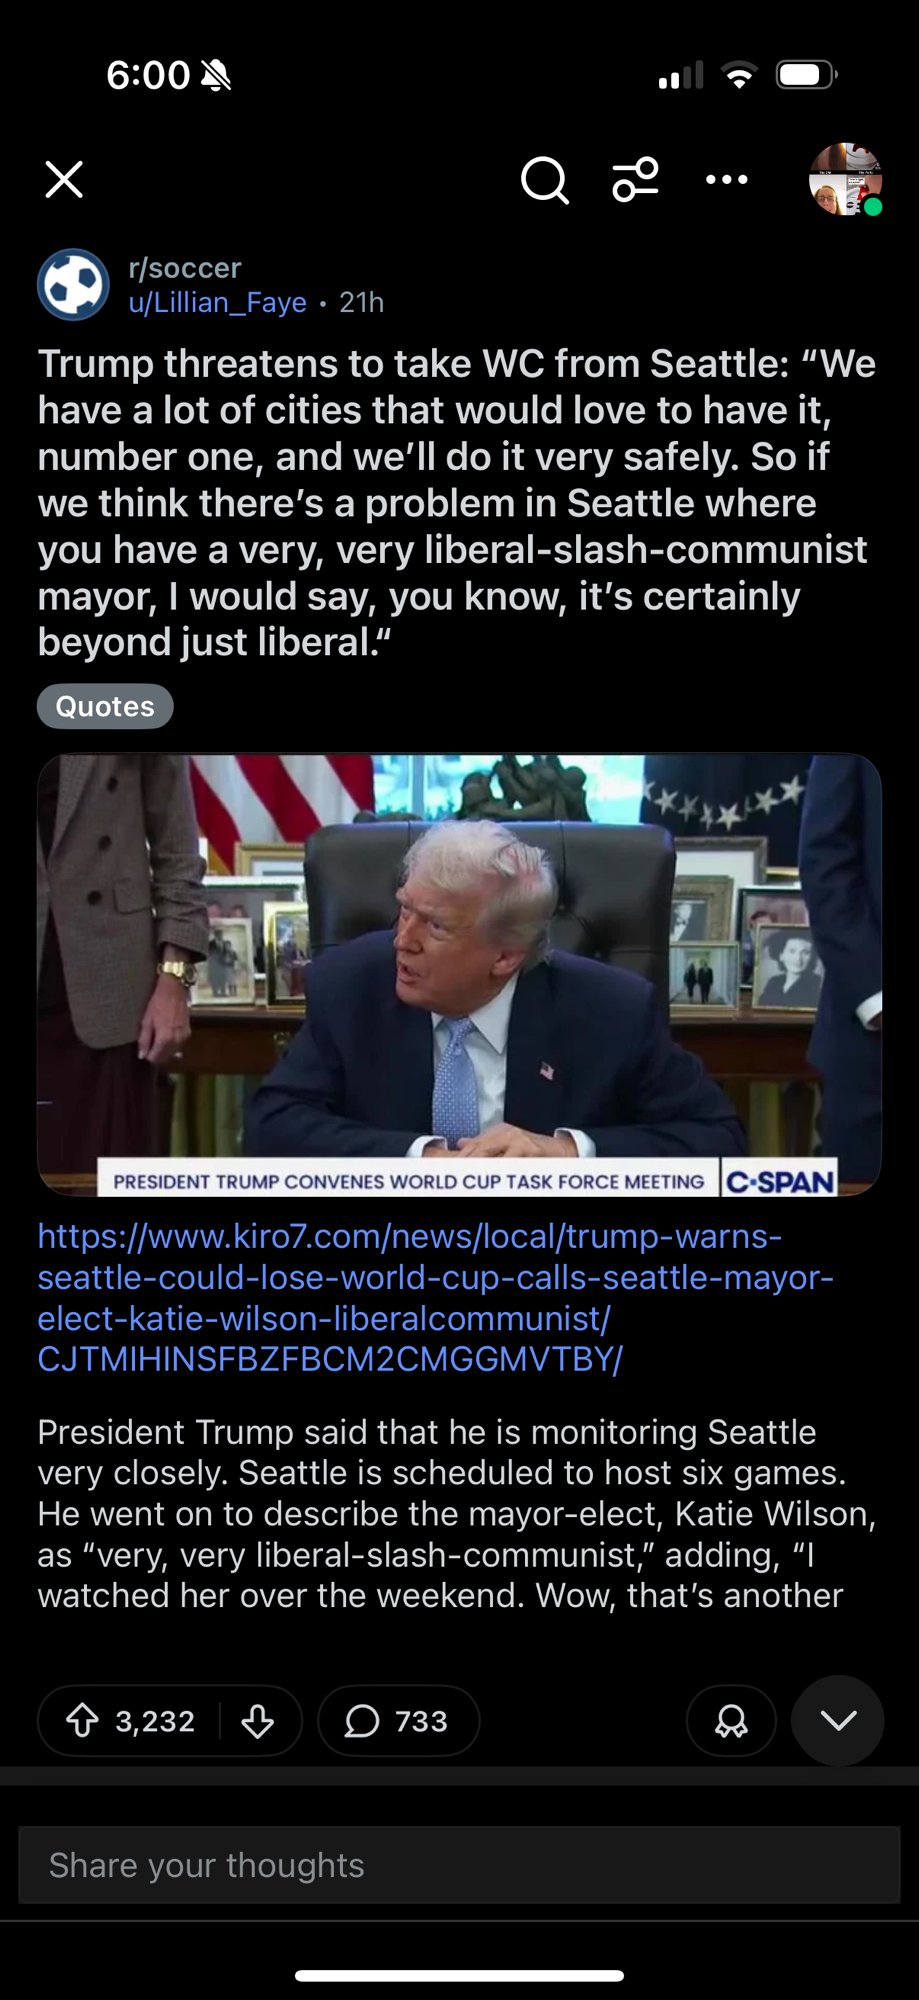
Task: Open the three-dot more options menu
Action: pos(727,180)
